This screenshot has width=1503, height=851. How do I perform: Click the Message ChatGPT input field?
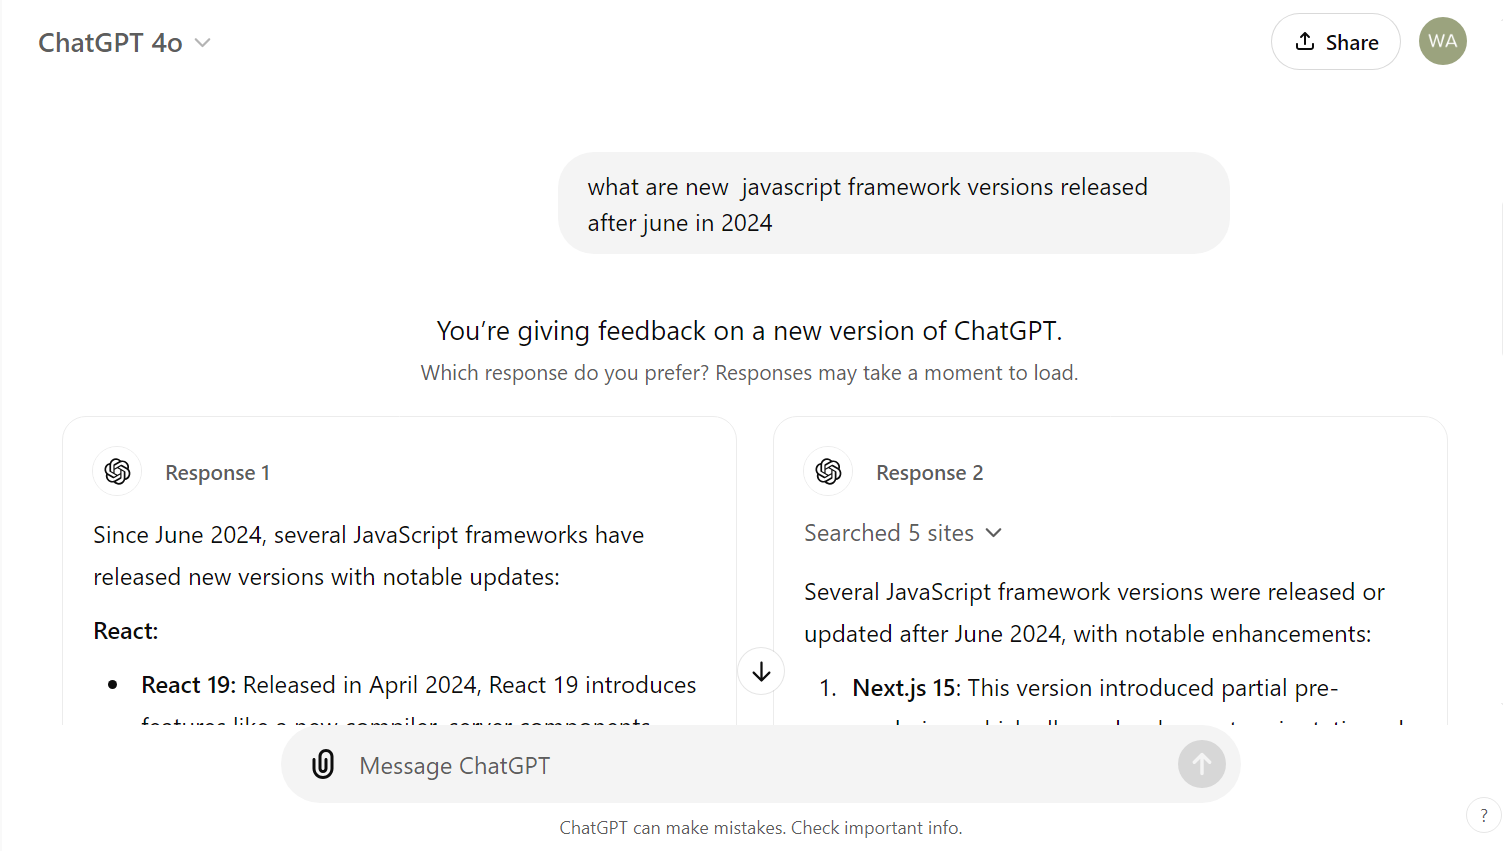(760, 765)
